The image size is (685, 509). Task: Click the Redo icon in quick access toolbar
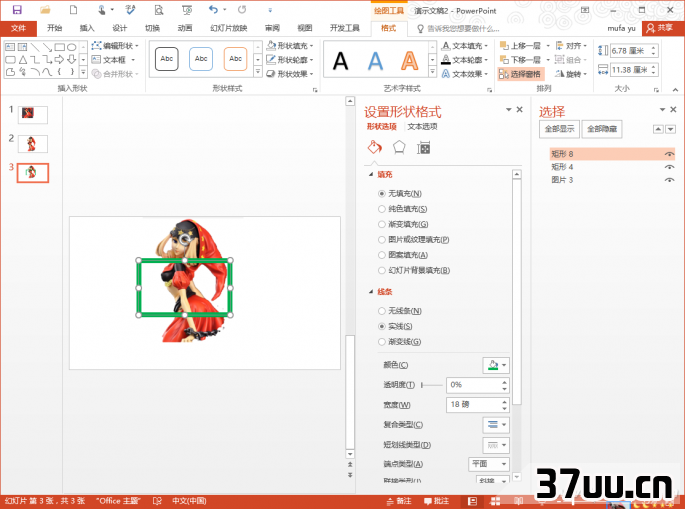[x=242, y=10]
